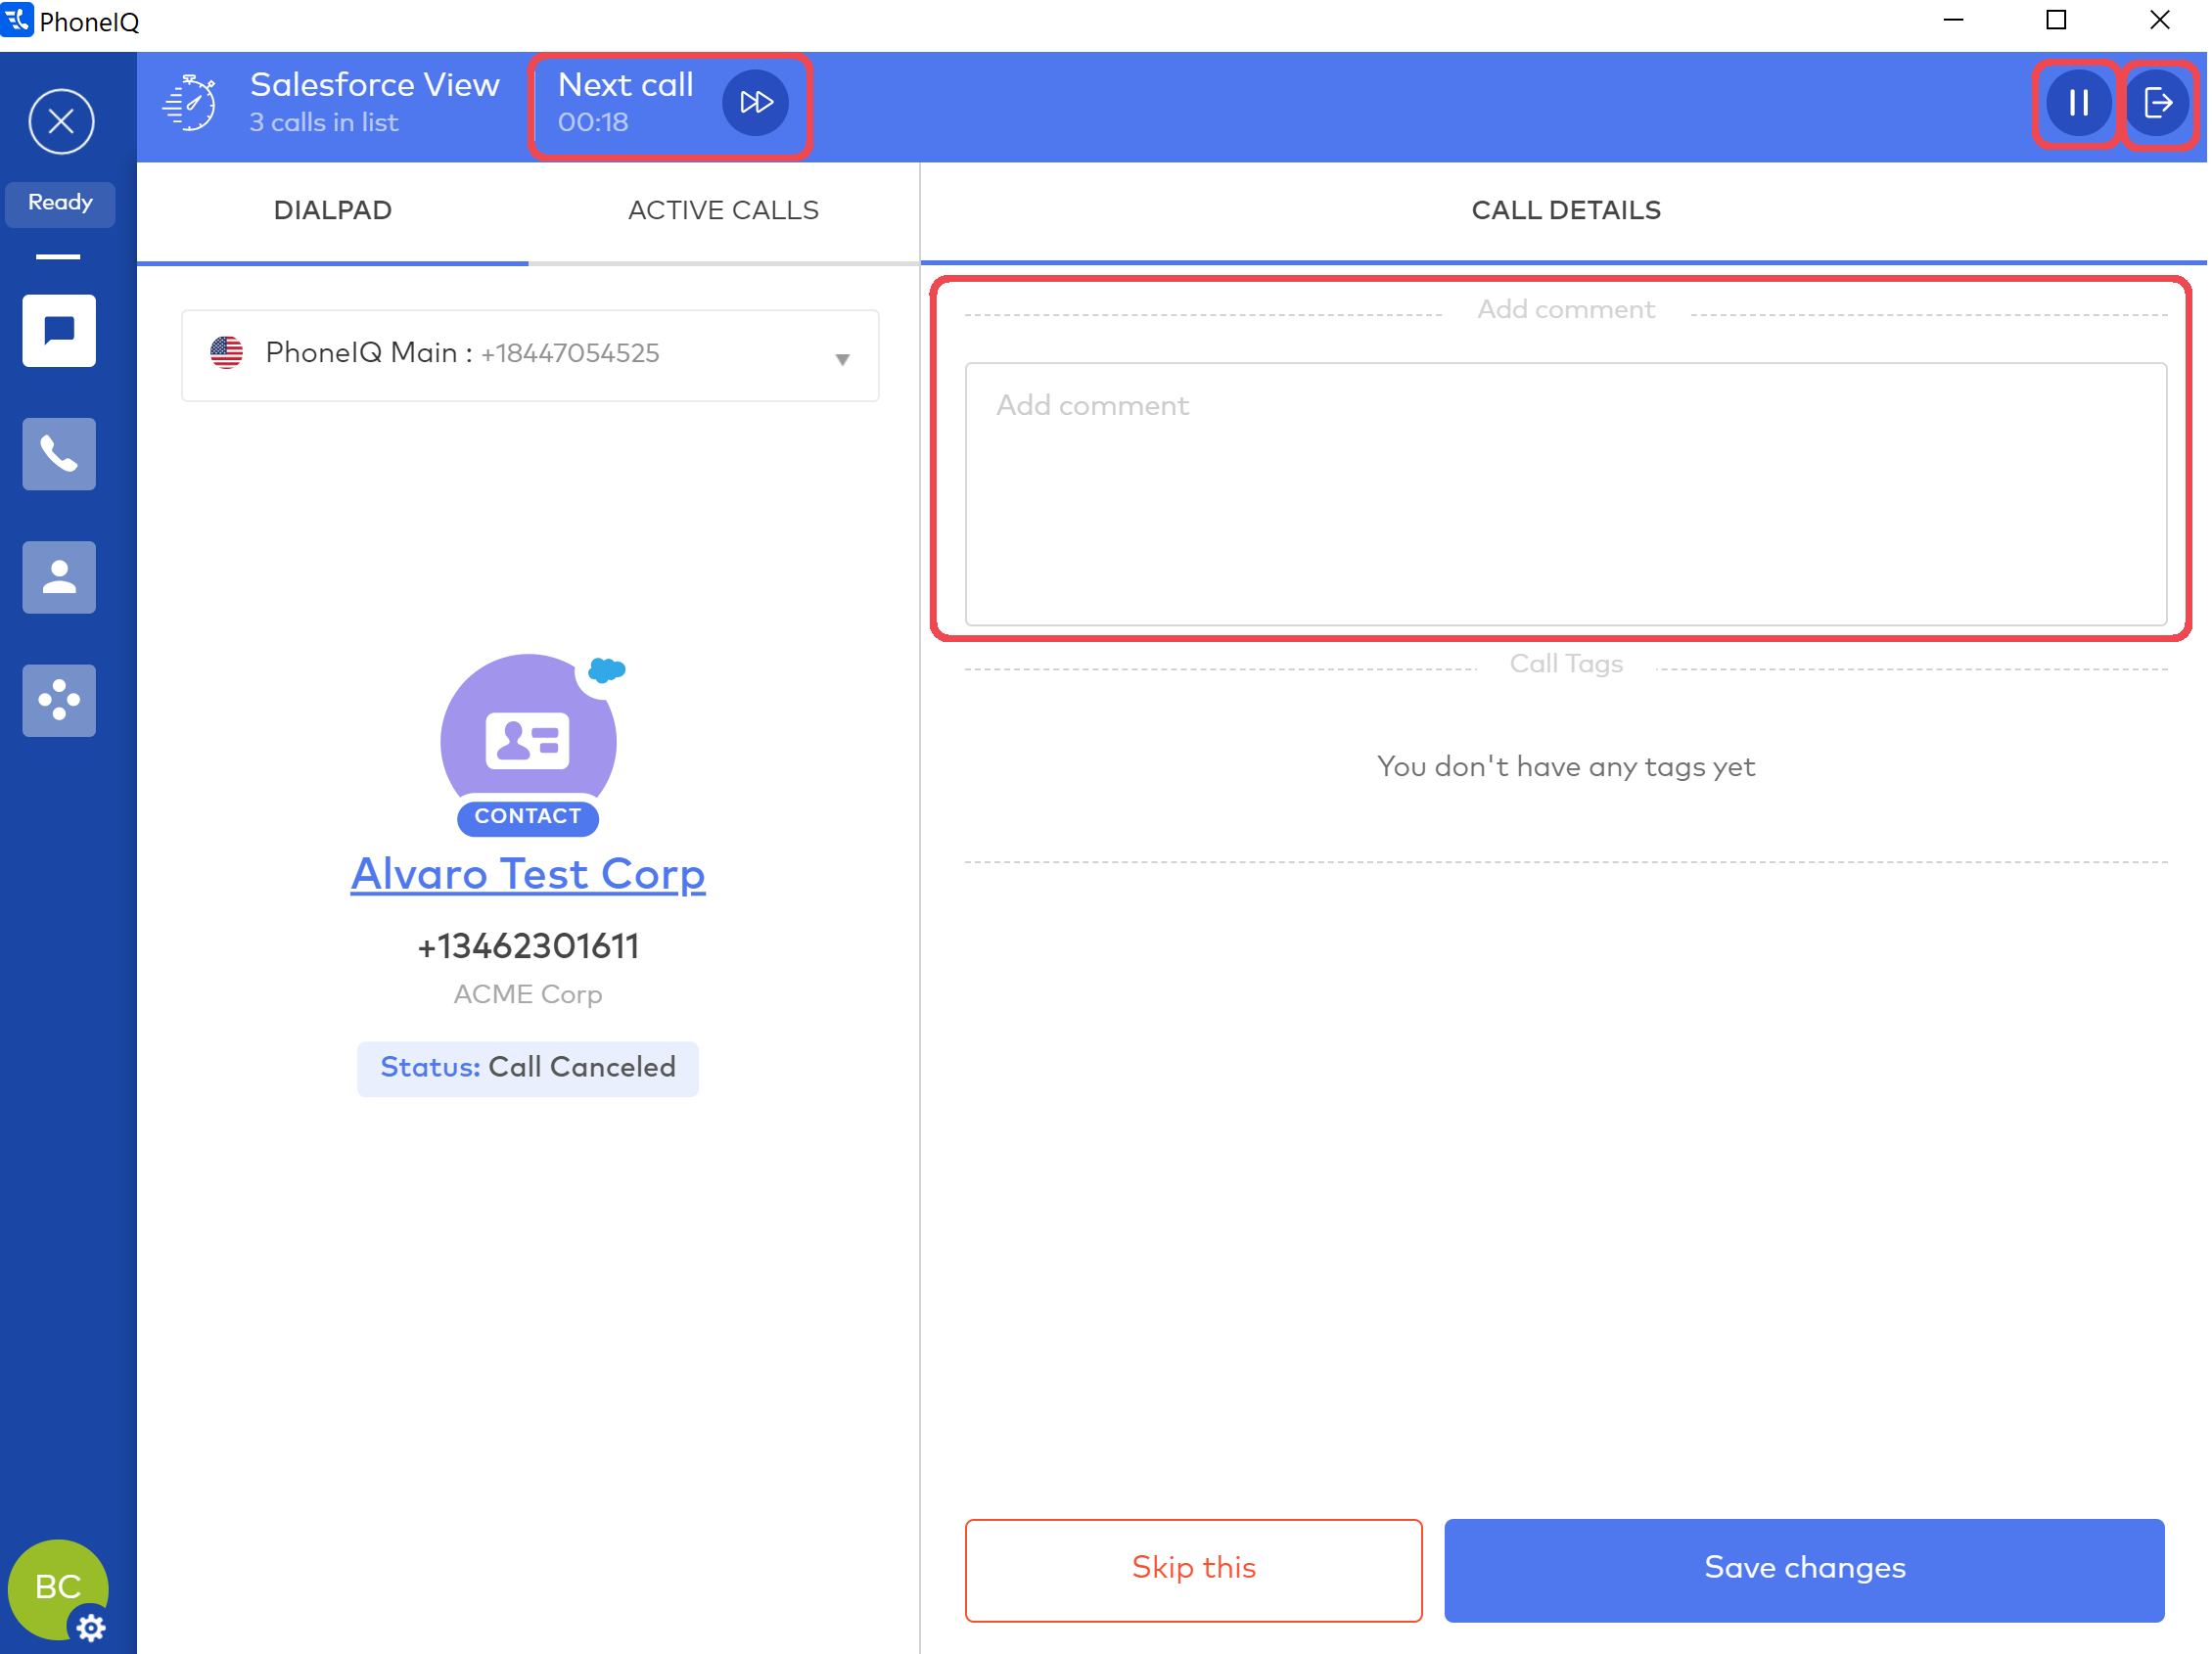Screen dimensions: 2212x1654
Task: Switch to the ACTIVE CALLS tab
Action: pyautogui.click(x=723, y=211)
